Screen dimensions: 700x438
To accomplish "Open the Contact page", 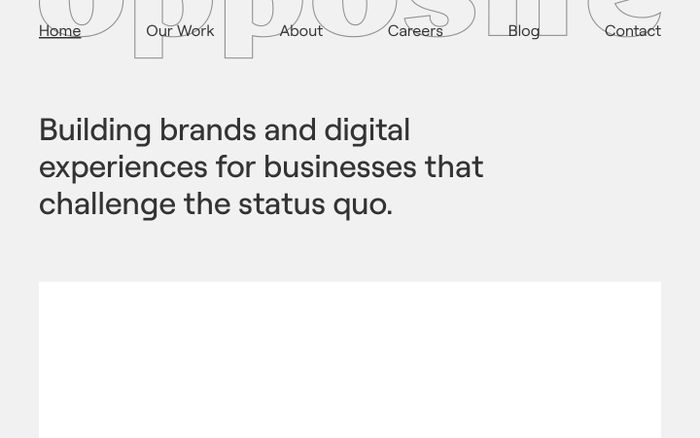I will [632, 31].
